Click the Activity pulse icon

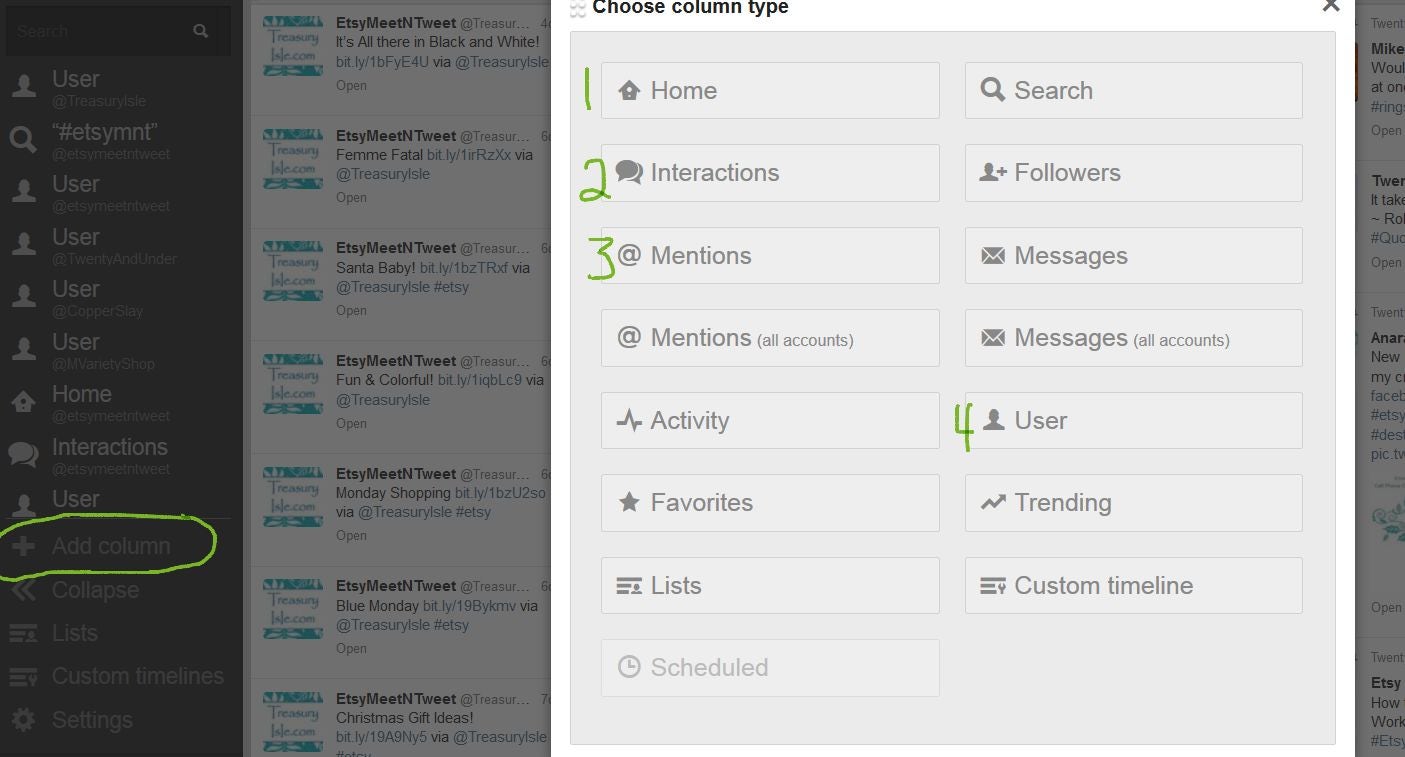click(x=629, y=421)
